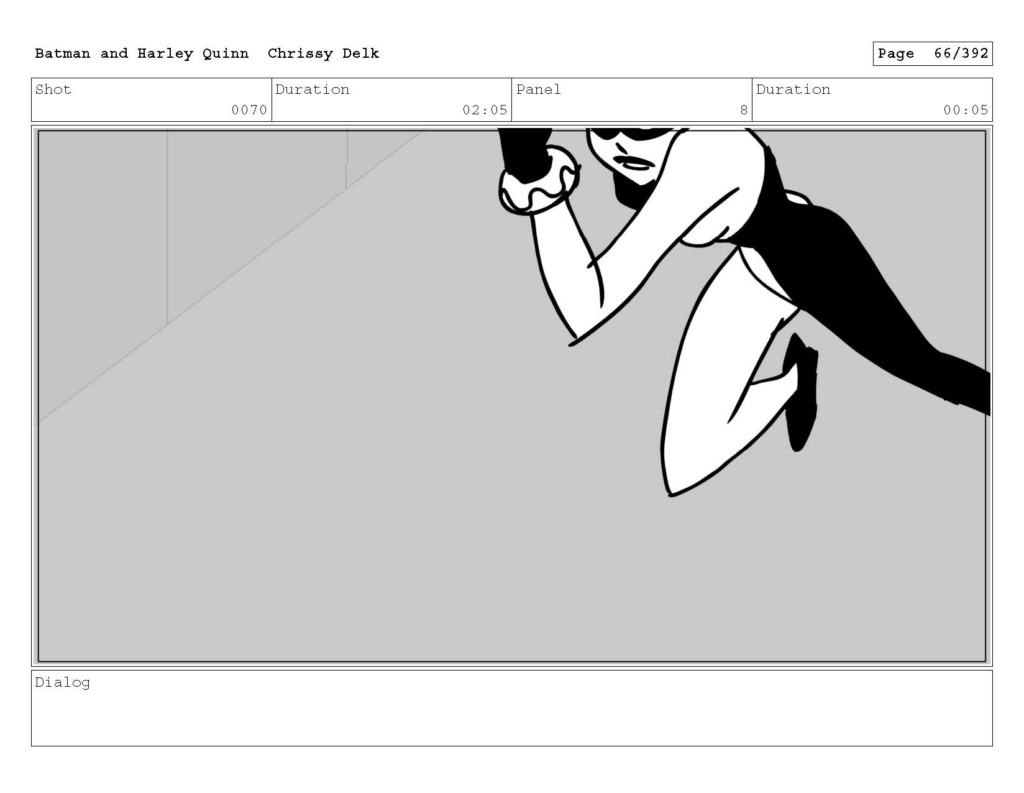This screenshot has width=1024, height=793.
Task: Click the 'Panel' label
Action: (538, 89)
